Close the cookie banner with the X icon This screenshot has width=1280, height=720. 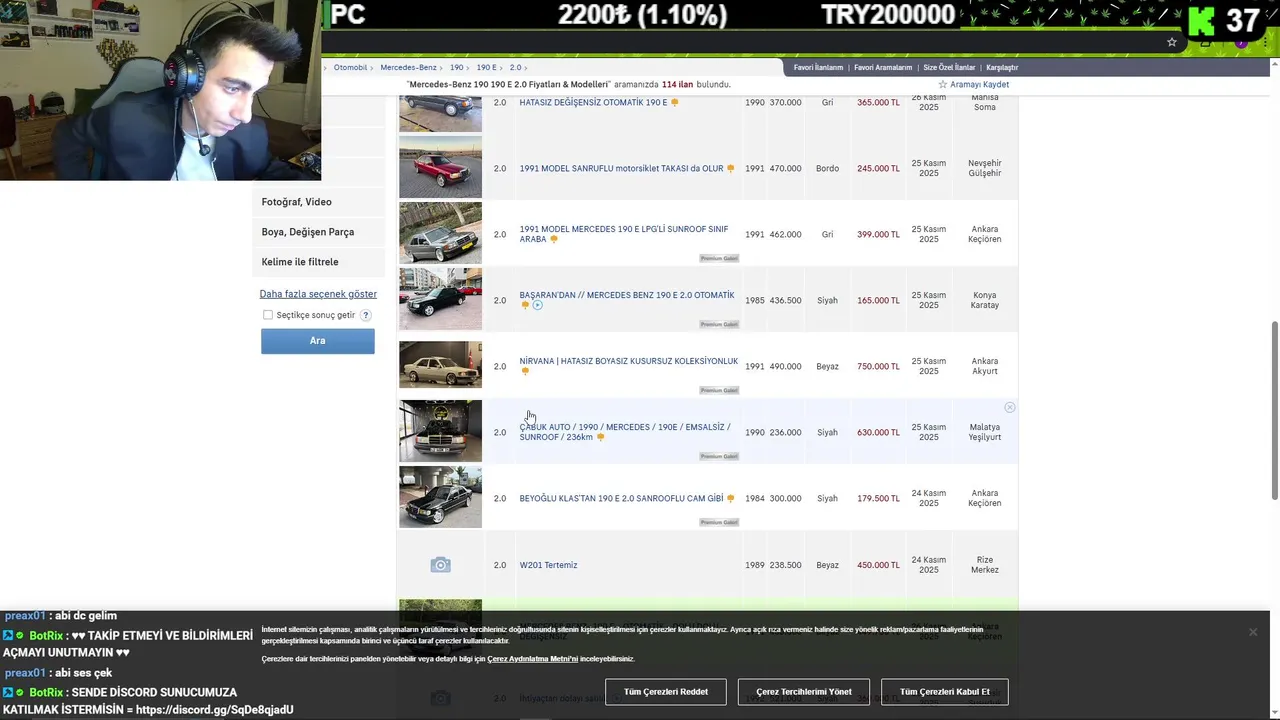pyautogui.click(x=1252, y=632)
